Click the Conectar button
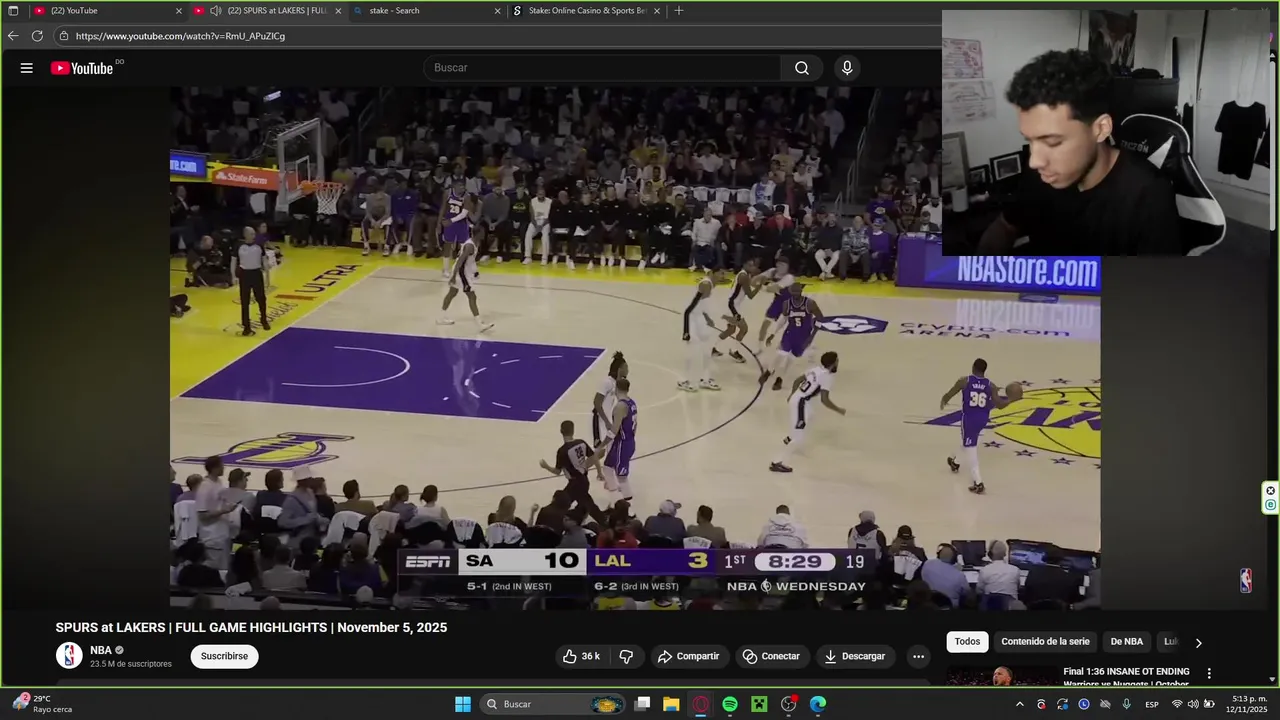The height and width of the screenshot is (720, 1280). (771, 656)
